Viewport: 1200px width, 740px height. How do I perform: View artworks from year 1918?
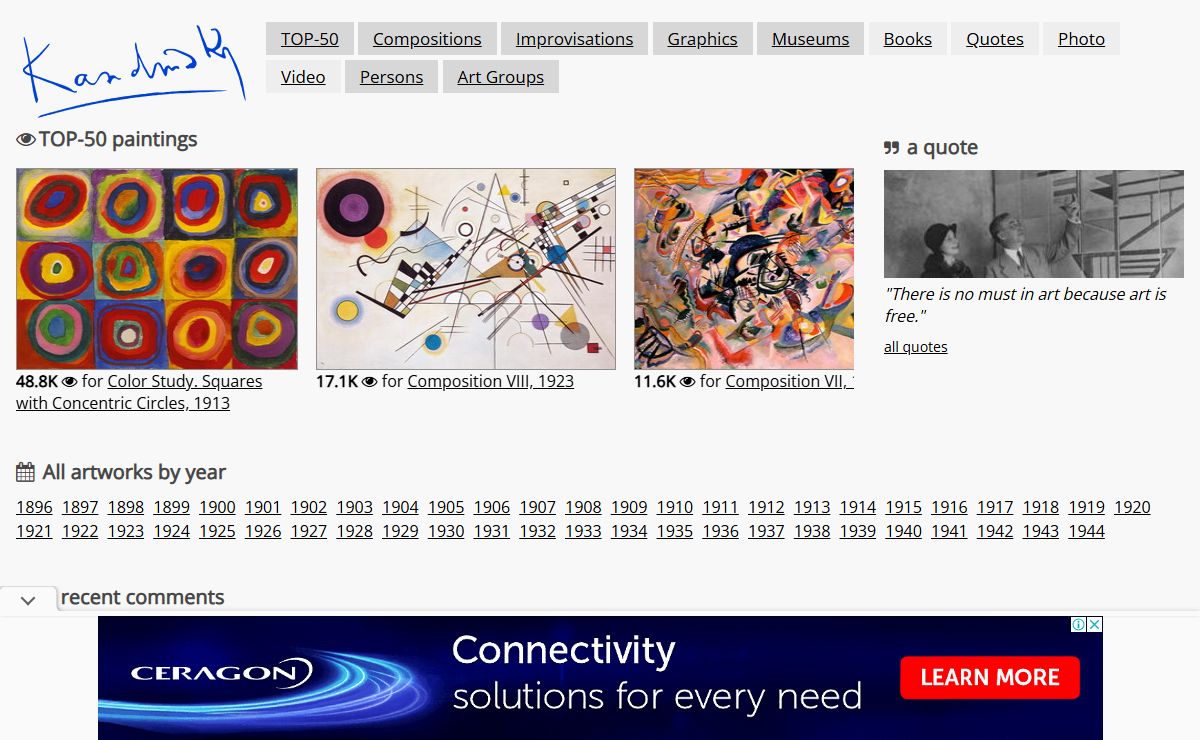[x=1040, y=507]
